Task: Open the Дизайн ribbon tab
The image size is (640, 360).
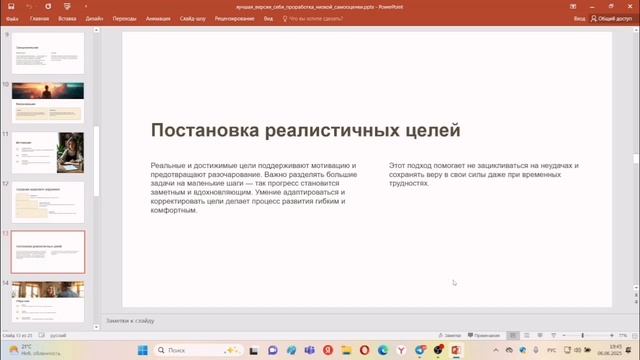Action: 94,19
